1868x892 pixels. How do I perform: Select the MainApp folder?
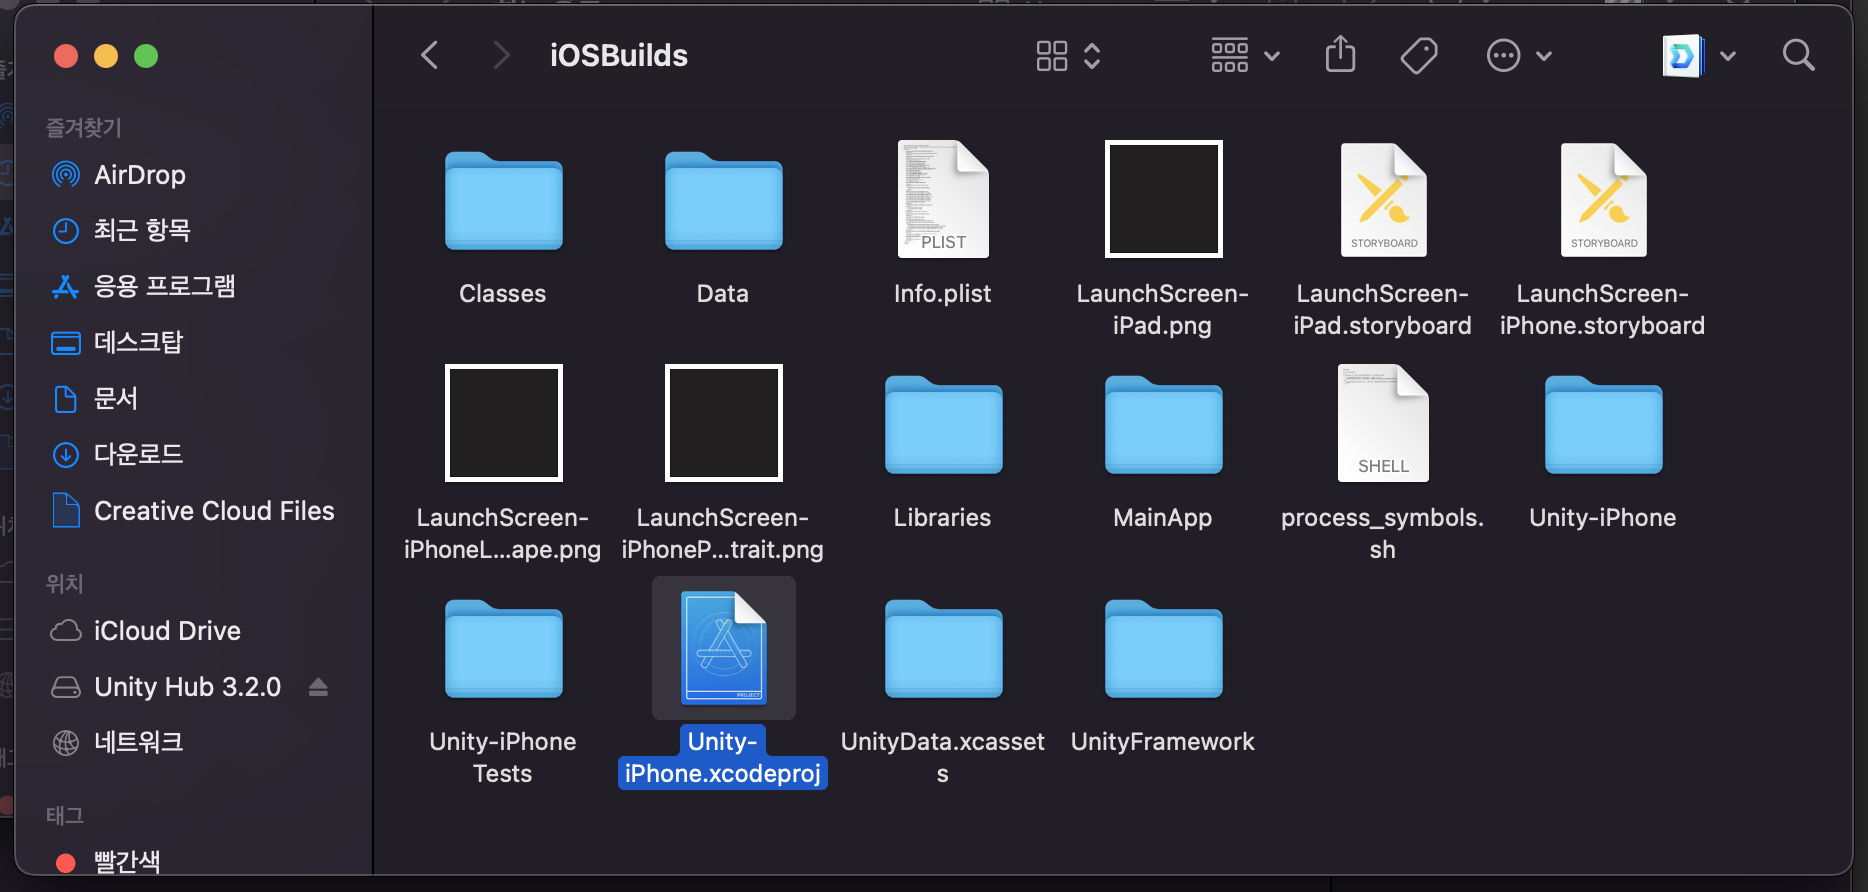pos(1163,425)
